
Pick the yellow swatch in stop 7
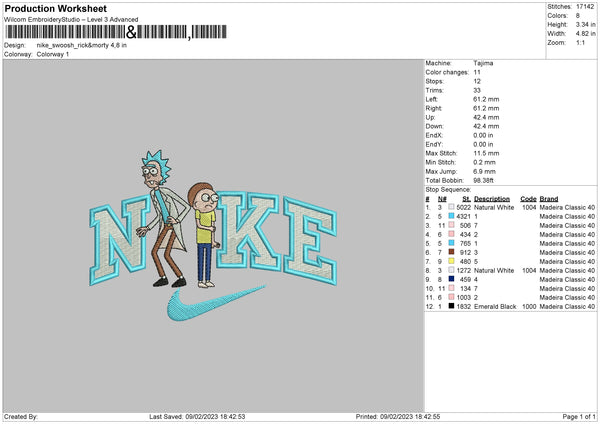[x=452, y=261]
